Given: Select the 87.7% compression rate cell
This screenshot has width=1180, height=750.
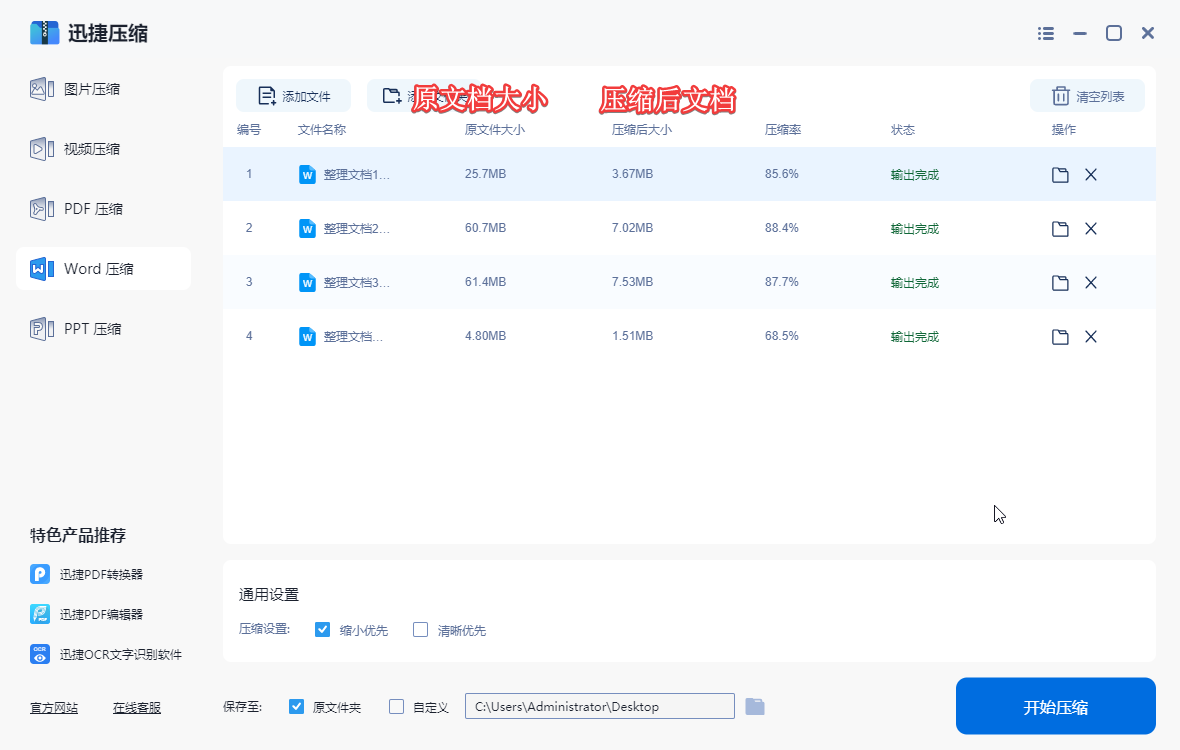Looking at the screenshot, I should tap(782, 282).
